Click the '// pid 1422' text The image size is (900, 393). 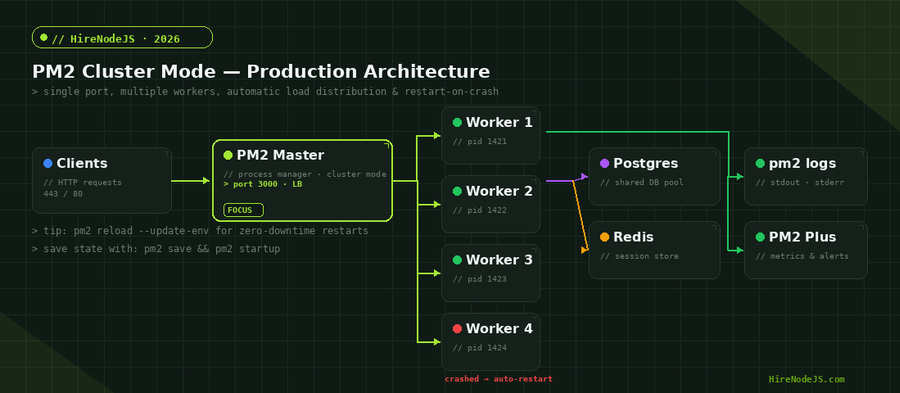(480, 210)
